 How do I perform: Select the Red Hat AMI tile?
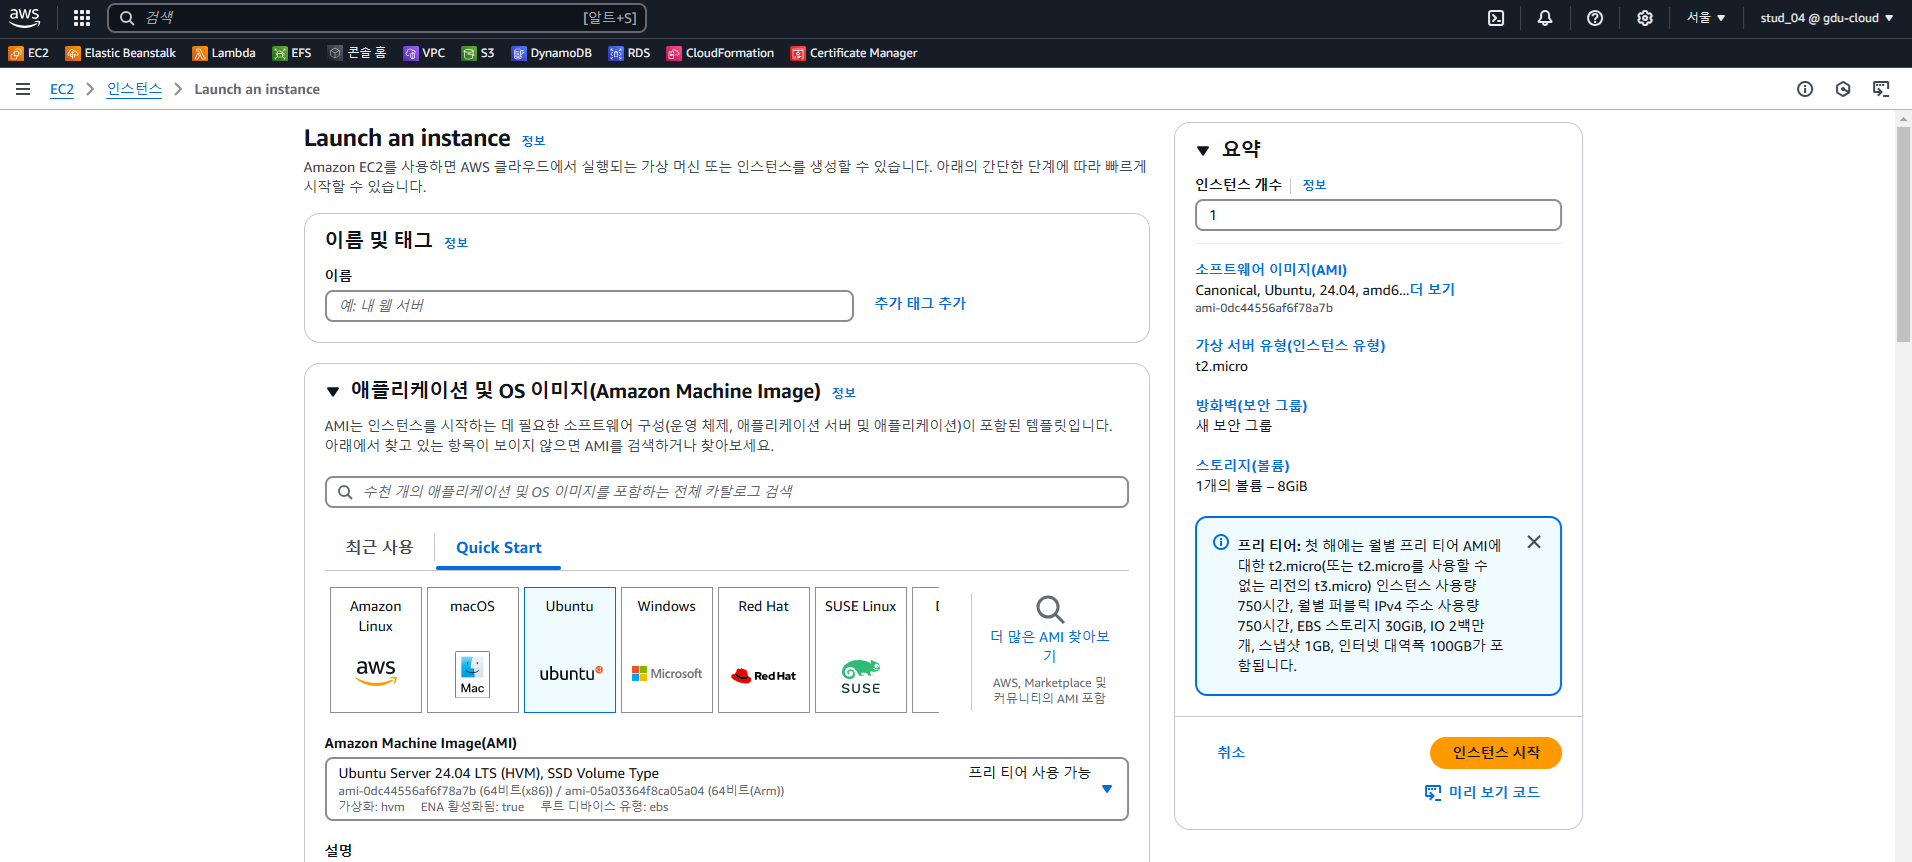(764, 650)
